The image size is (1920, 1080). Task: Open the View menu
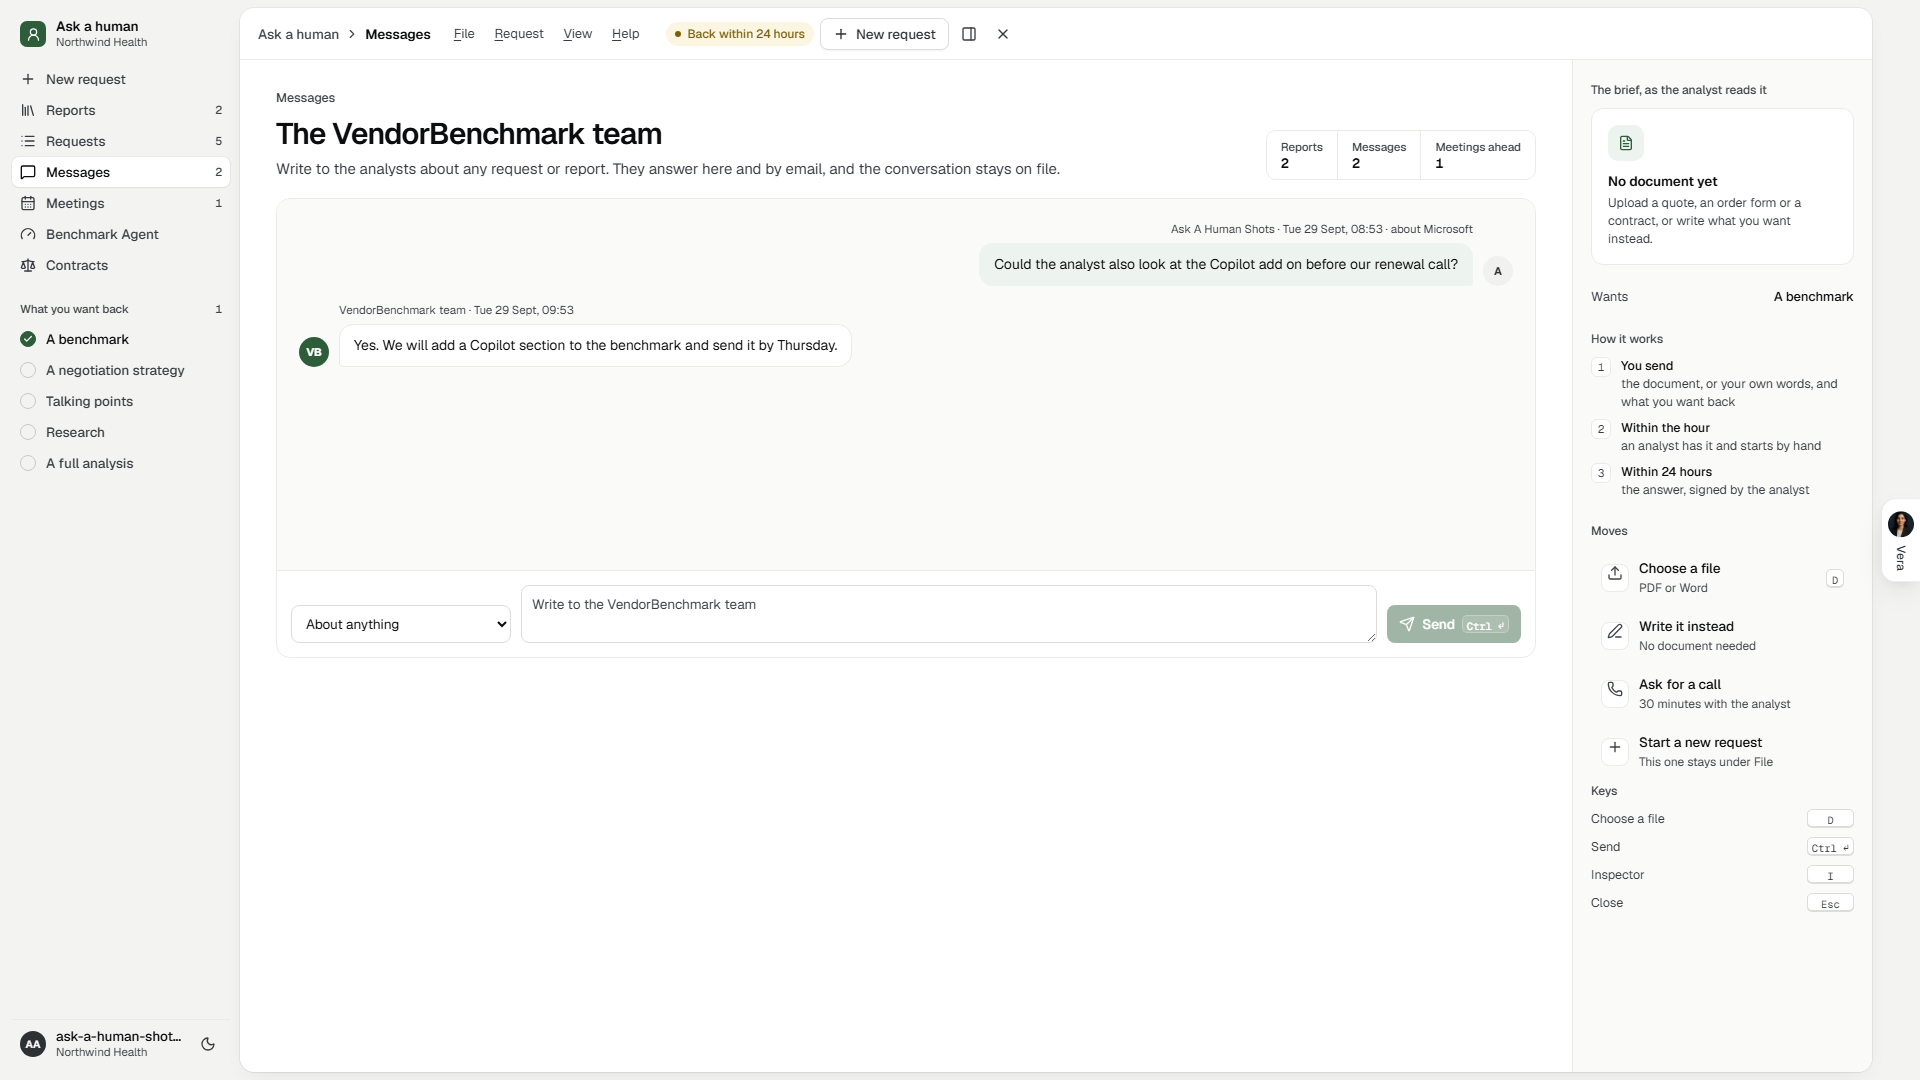(x=577, y=34)
